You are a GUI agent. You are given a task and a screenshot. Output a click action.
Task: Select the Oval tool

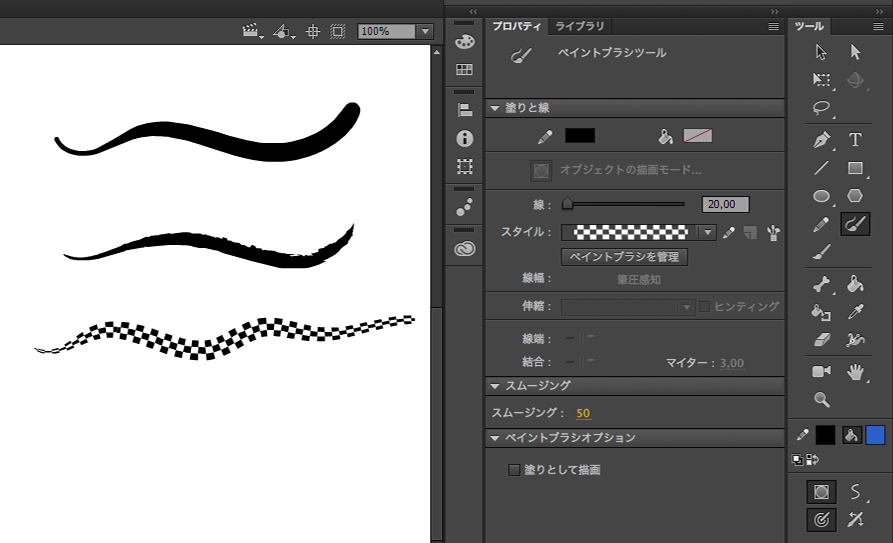tap(821, 197)
